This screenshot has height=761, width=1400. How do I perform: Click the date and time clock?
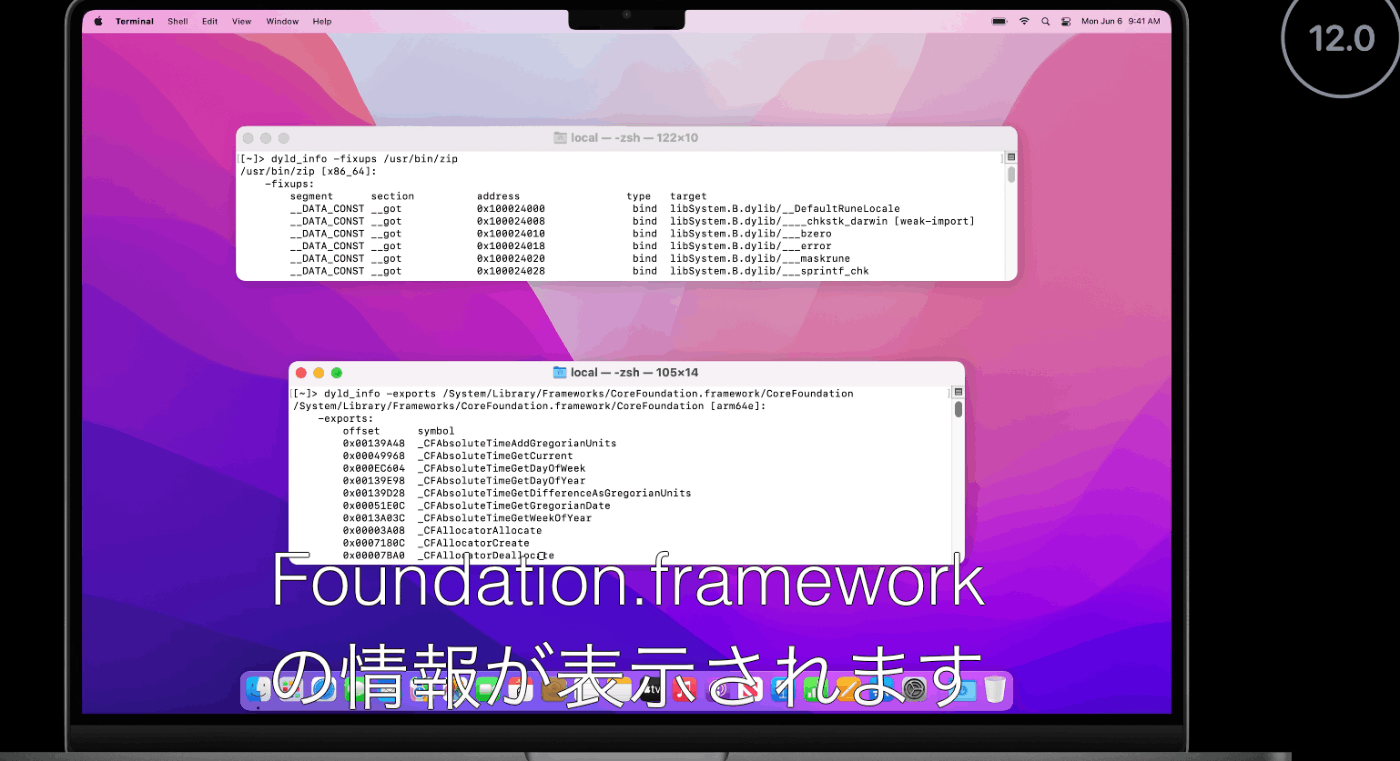point(1121,21)
